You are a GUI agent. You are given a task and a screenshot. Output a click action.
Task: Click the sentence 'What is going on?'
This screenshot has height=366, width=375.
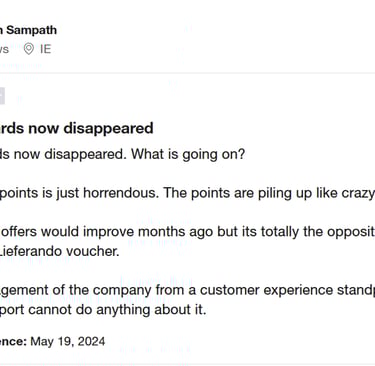pyautogui.click(x=188, y=154)
